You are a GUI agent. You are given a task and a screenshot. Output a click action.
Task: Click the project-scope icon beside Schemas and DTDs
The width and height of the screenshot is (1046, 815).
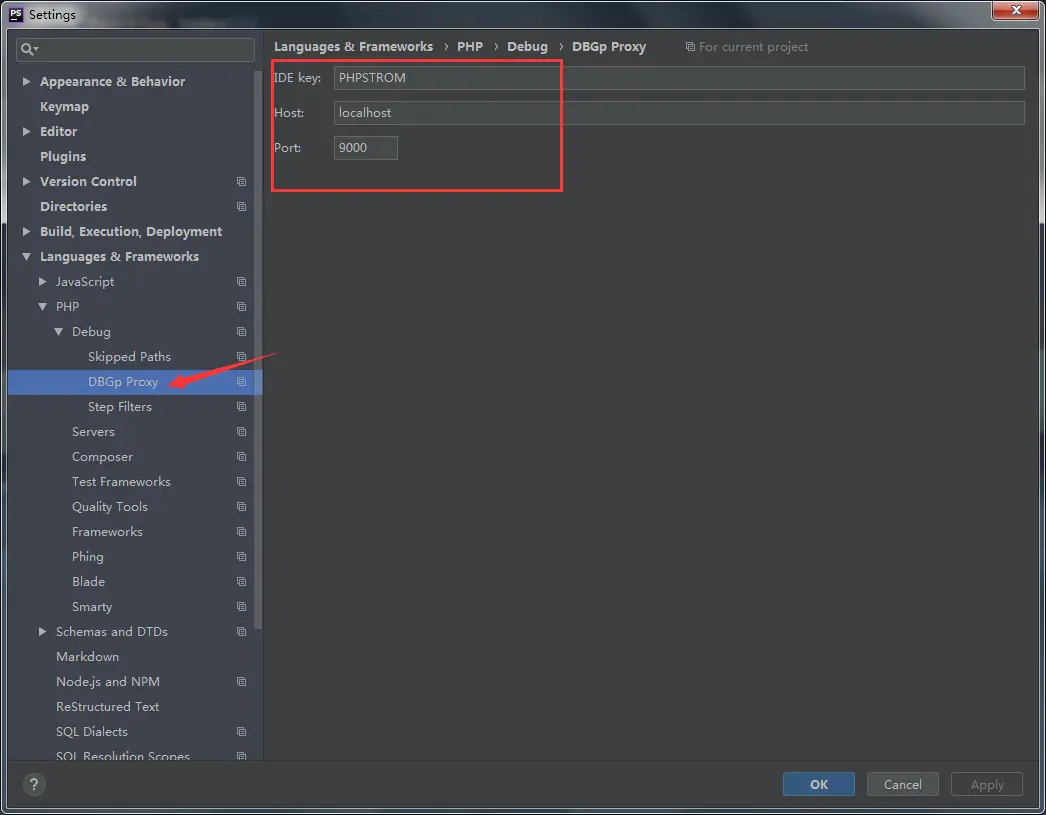pos(241,632)
